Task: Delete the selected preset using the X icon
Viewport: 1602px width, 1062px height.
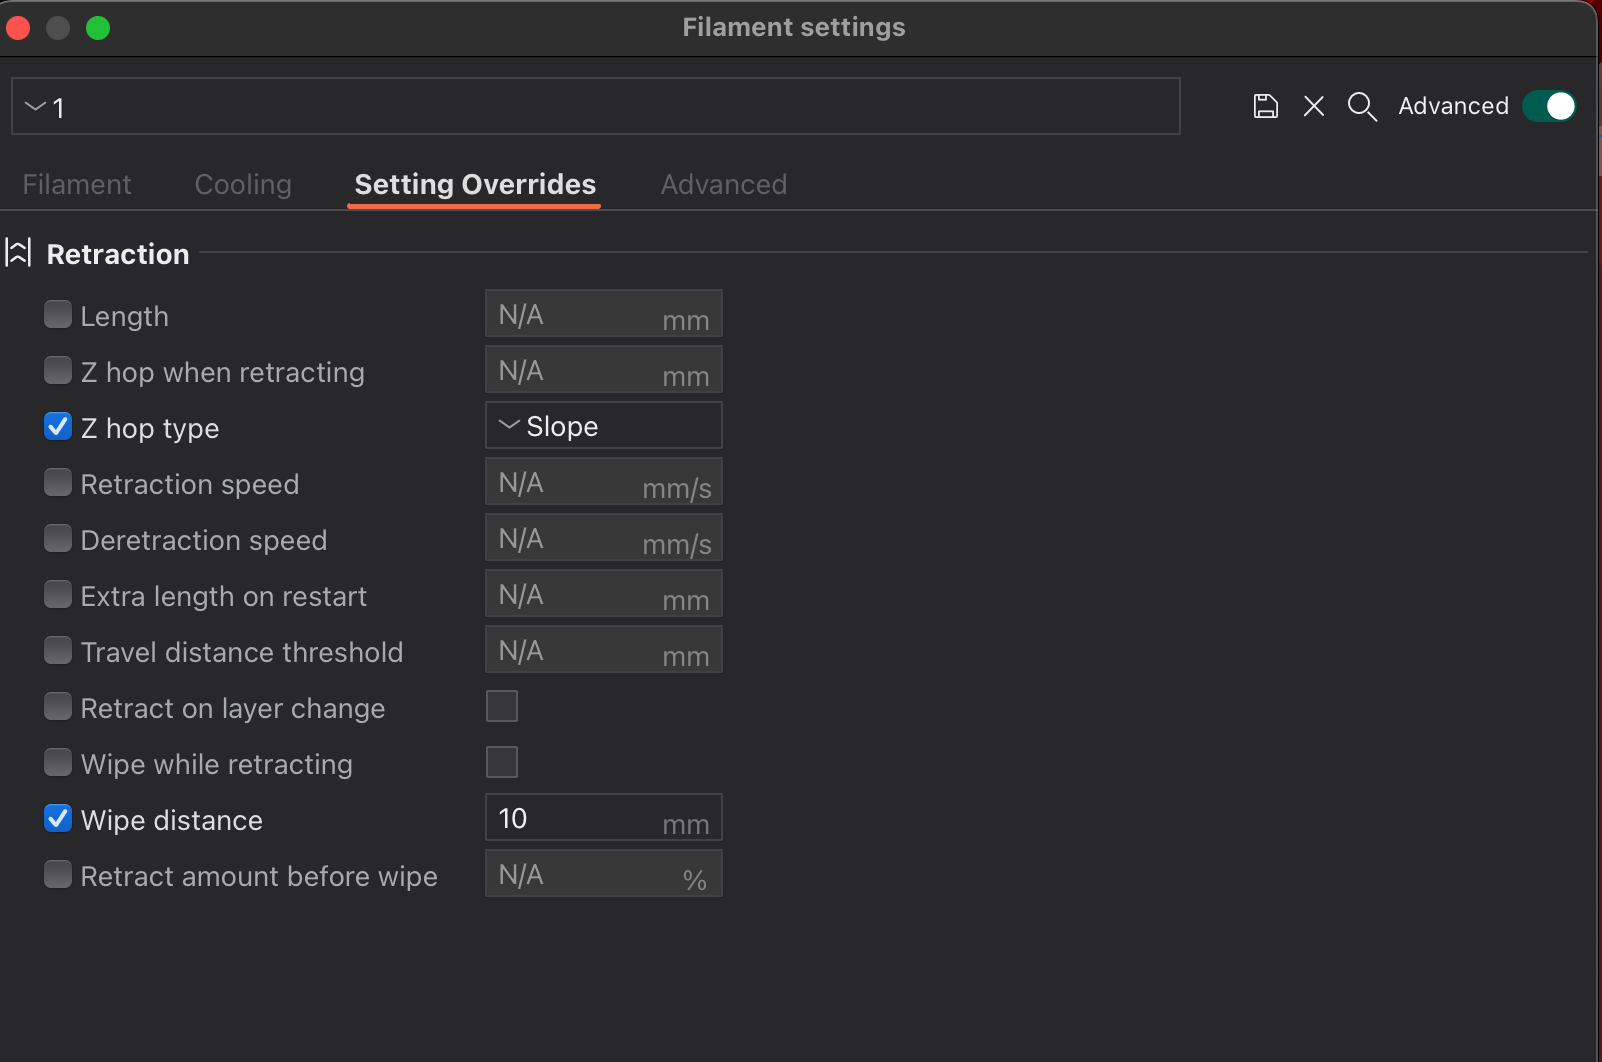Action: [x=1313, y=105]
